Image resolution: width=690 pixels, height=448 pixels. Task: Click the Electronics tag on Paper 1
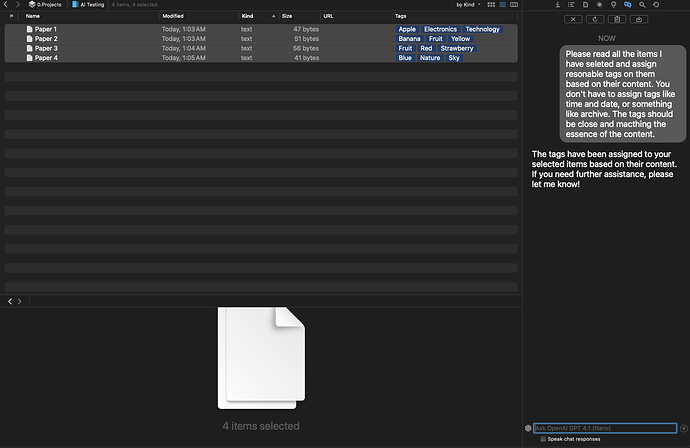440,29
